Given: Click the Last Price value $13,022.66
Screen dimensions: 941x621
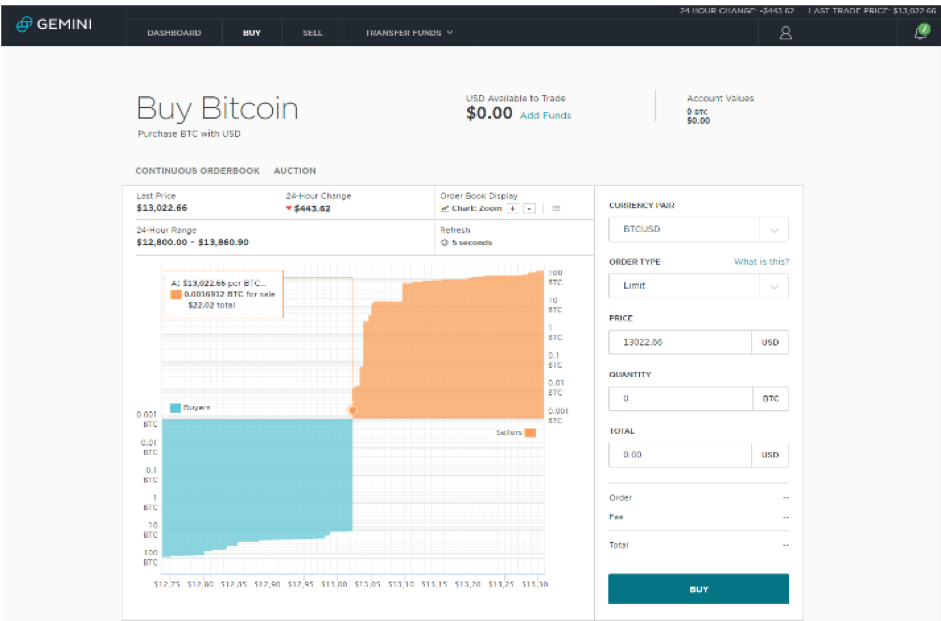Looking at the screenshot, I should click(x=162, y=208).
